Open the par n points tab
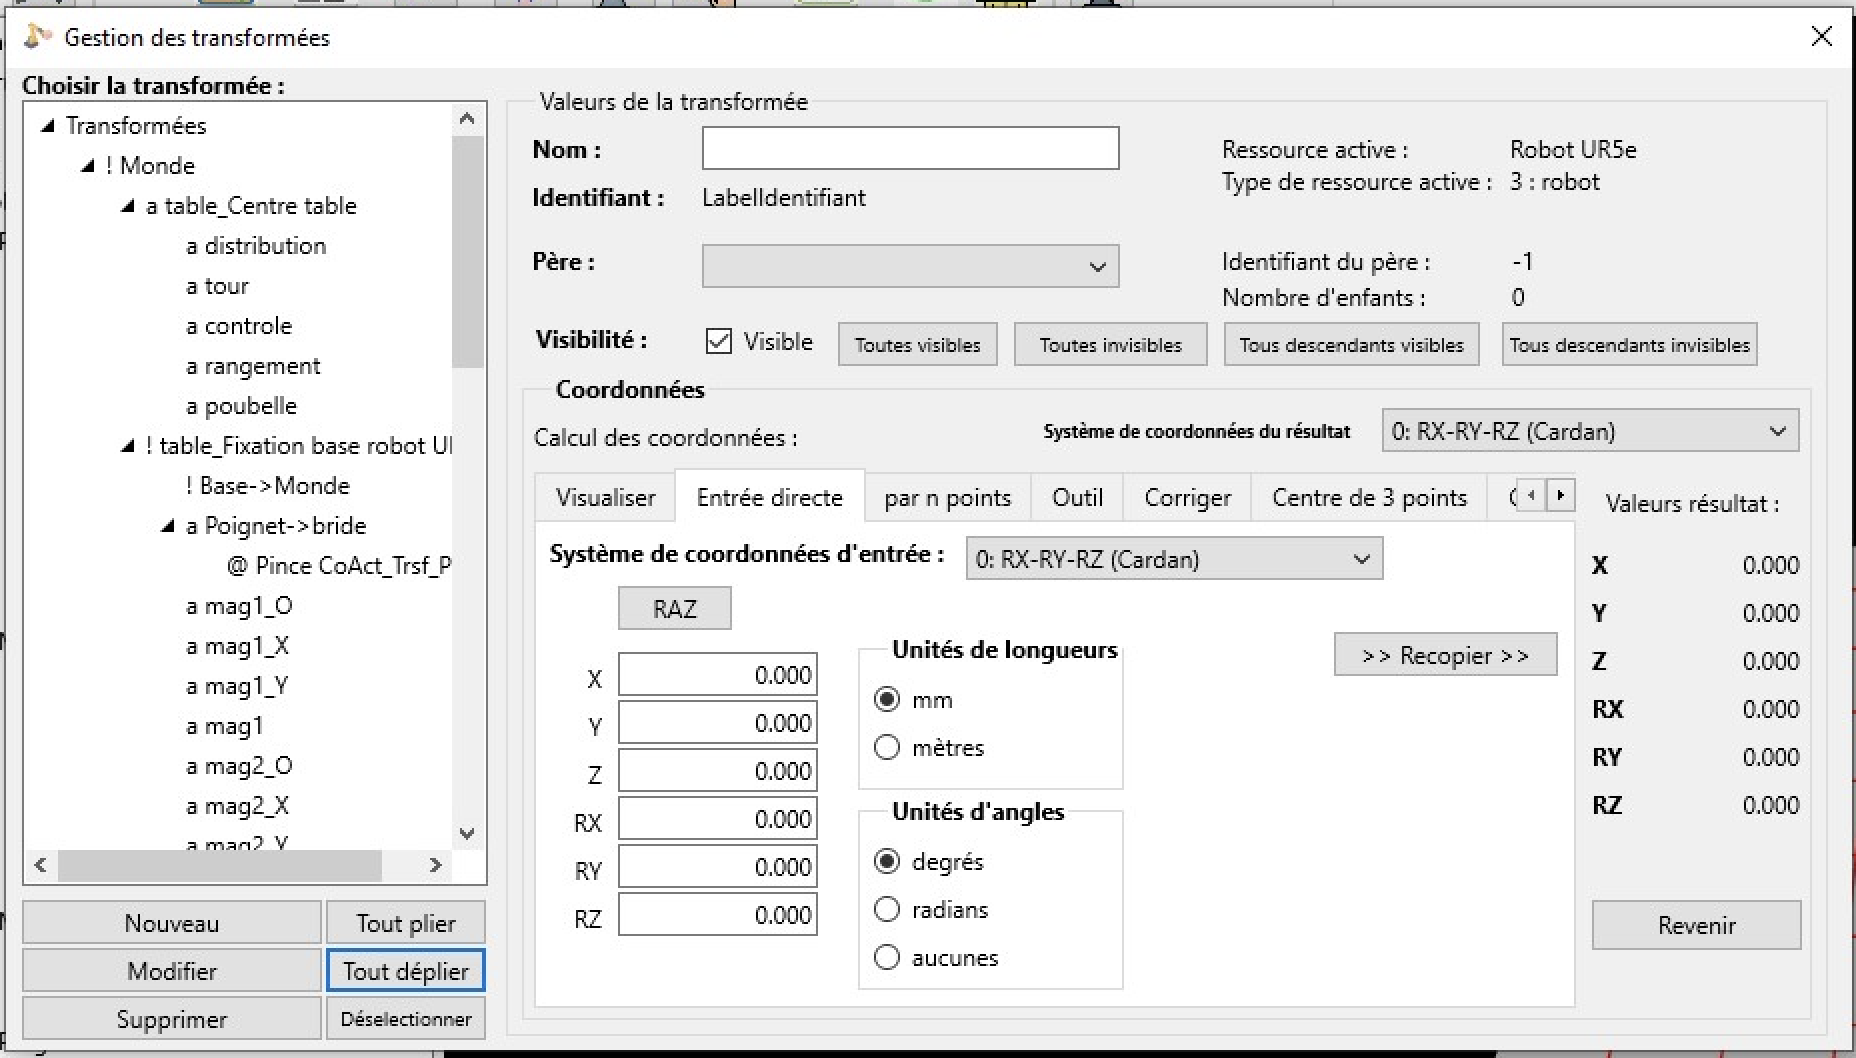1856x1058 pixels. click(x=946, y=498)
